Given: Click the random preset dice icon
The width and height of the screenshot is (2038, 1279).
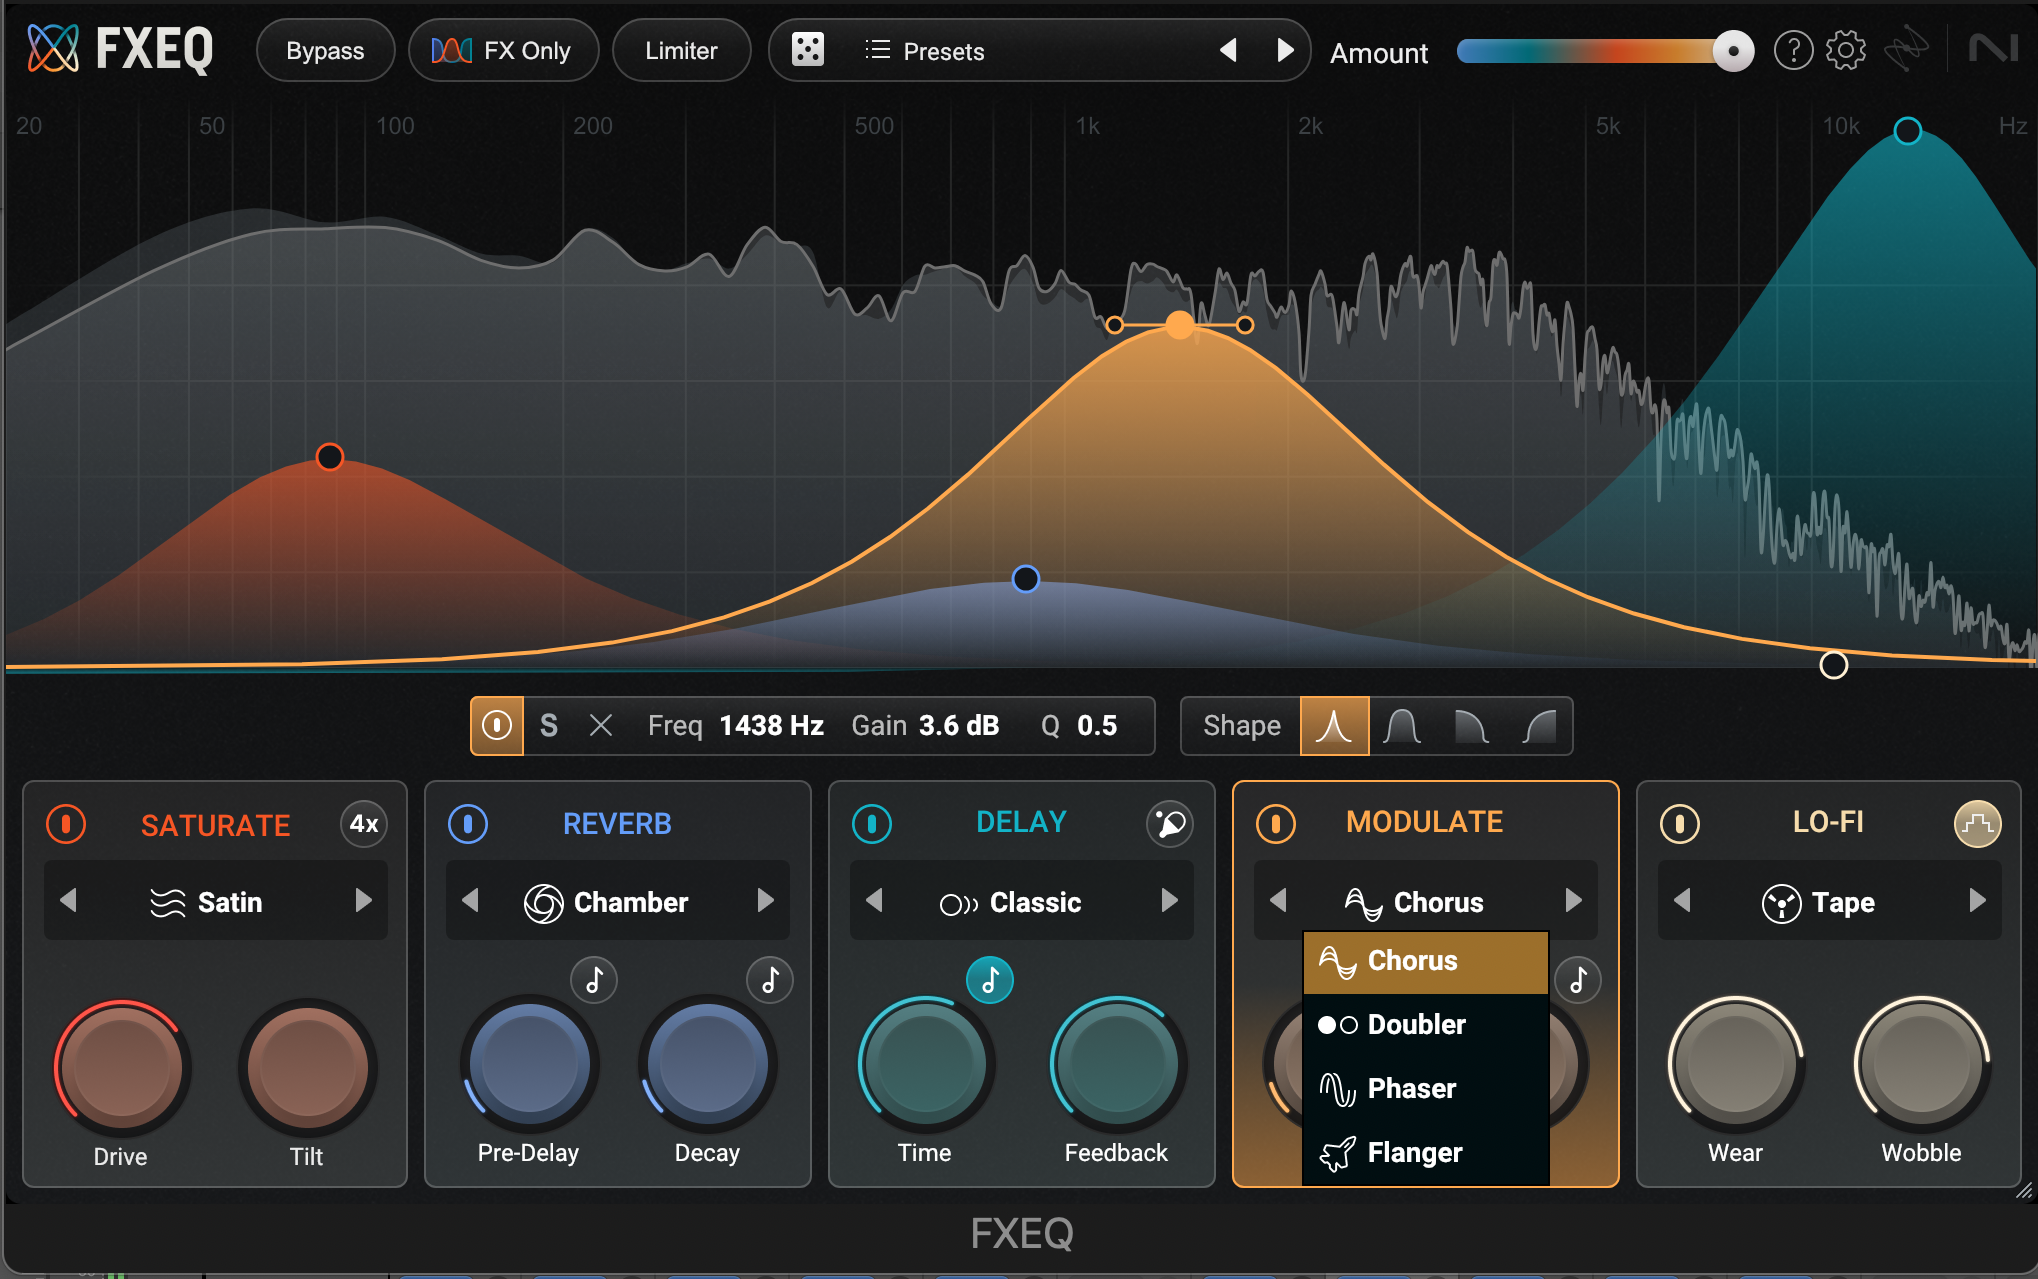Looking at the screenshot, I should click(807, 50).
